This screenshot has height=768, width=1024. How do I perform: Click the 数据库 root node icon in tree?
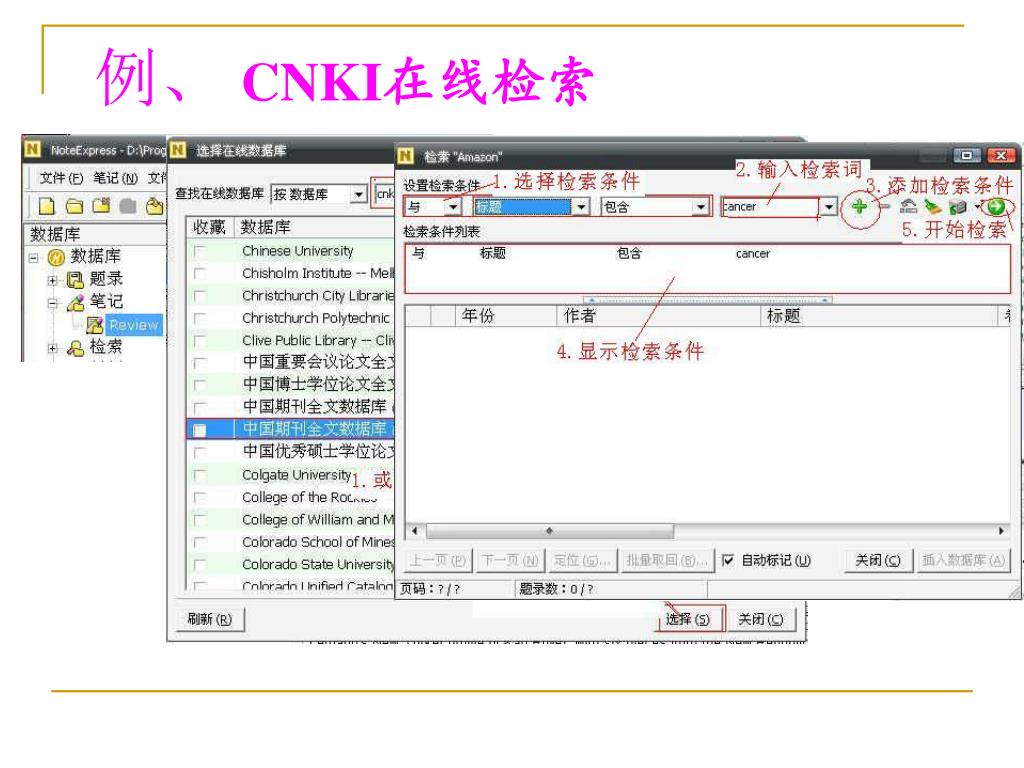tap(56, 257)
